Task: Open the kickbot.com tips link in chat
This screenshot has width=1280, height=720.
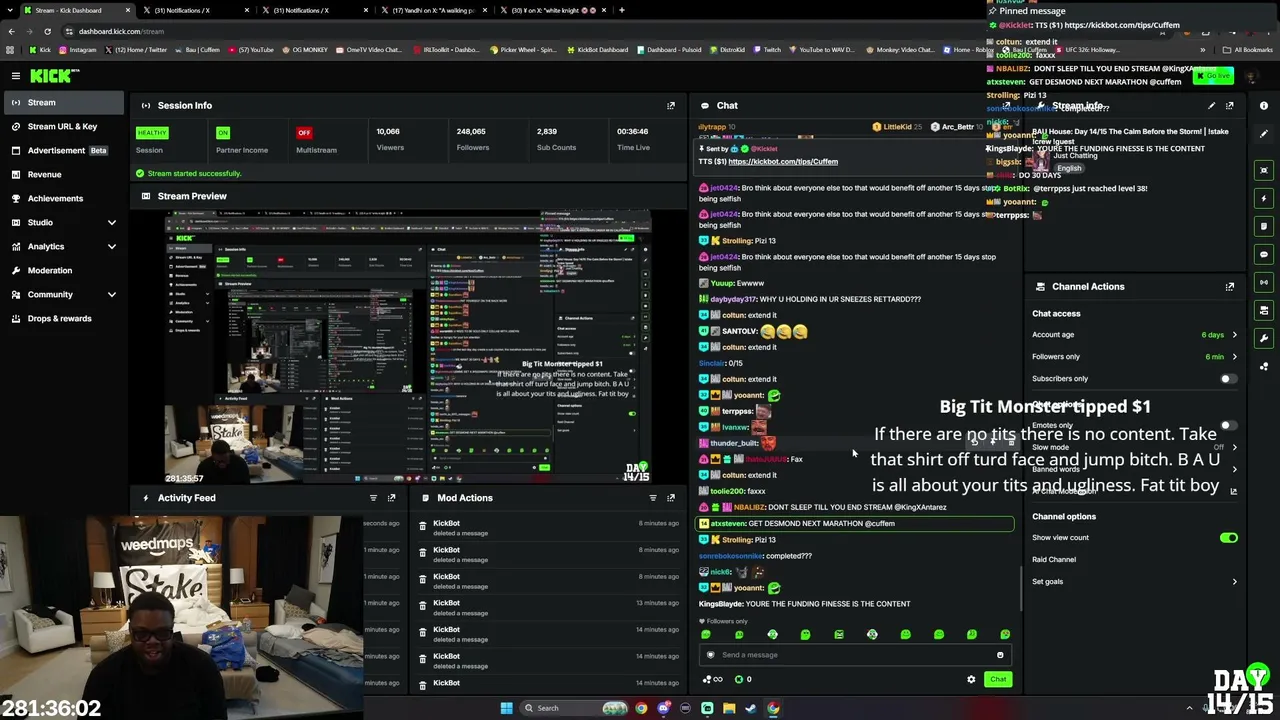Action: pos(783,162)
